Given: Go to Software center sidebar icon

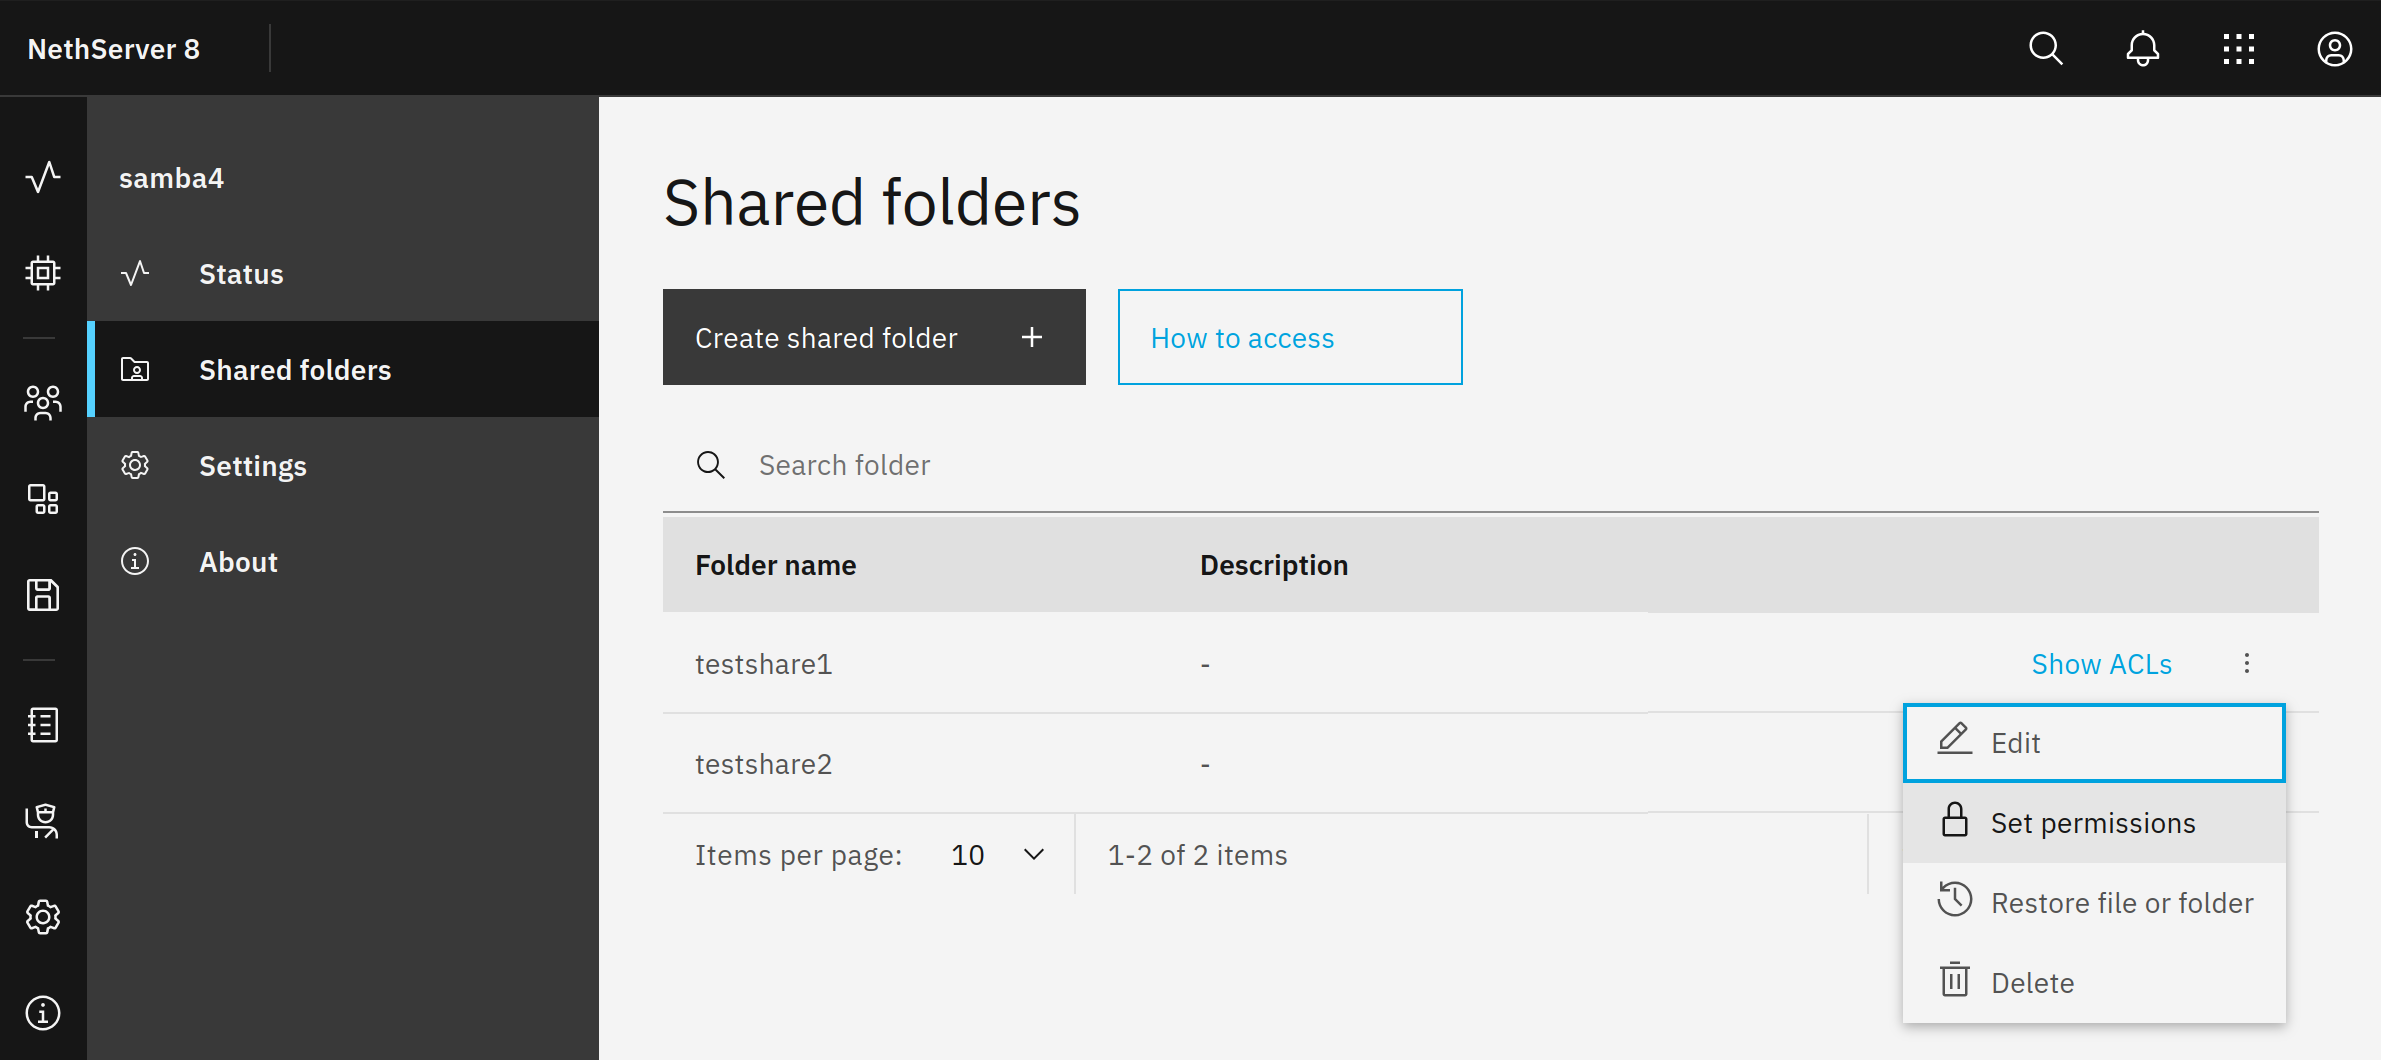Looking at the screenshot, I should pyautogui.click(x=43, y=498).
